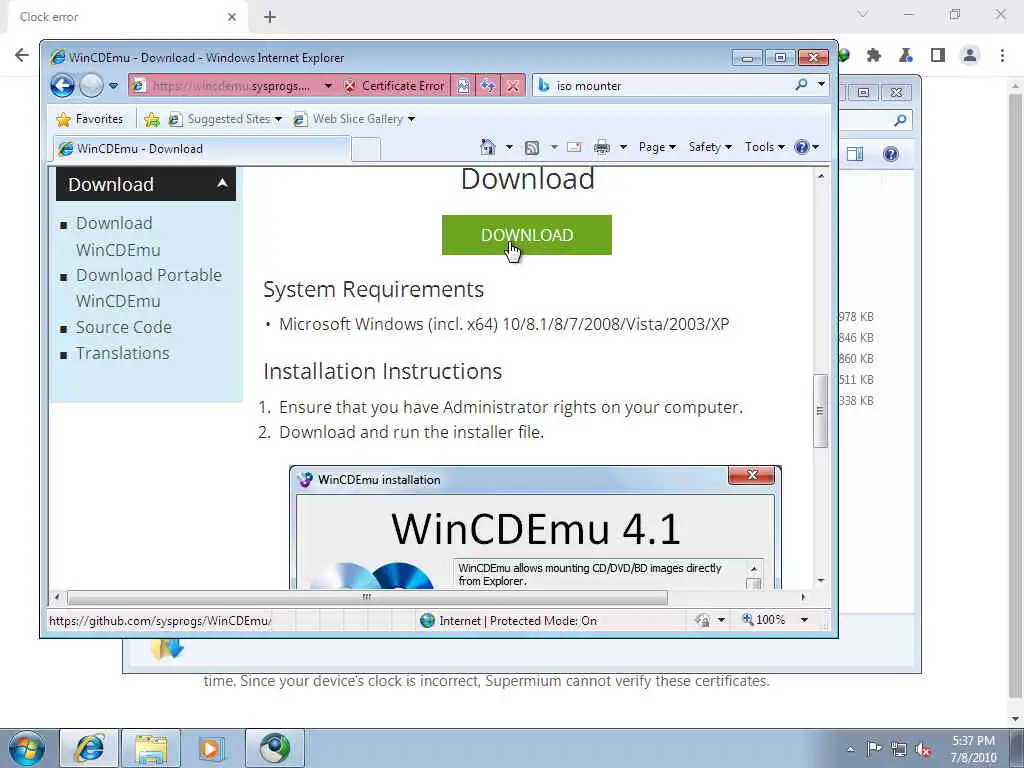Screen dimensions: 1024x768
Task: Click the Refresh icon in IE address bar
Action: pyautogui.click(x=488, y=86)
